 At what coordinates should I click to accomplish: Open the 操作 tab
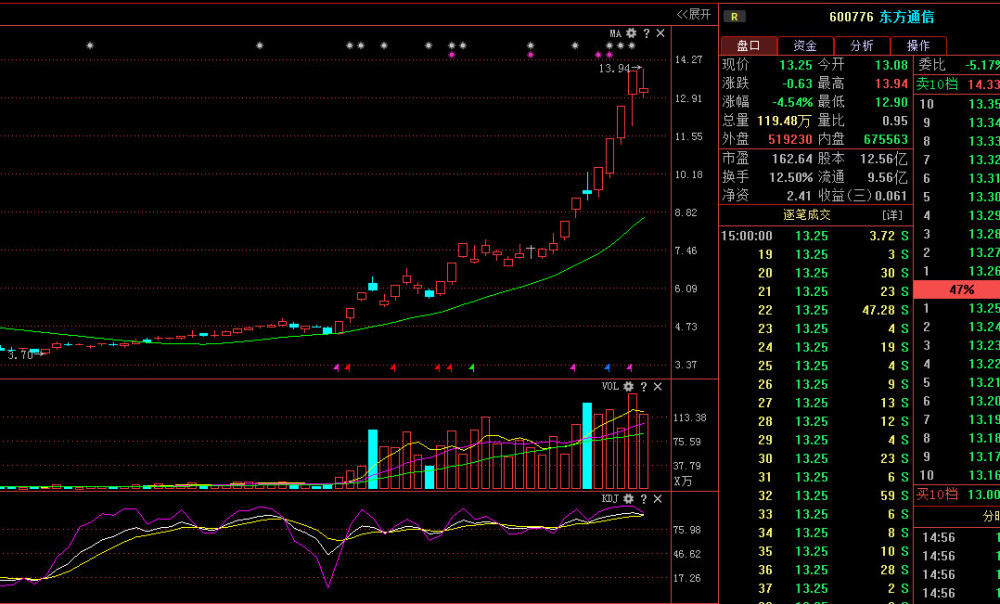918,45
